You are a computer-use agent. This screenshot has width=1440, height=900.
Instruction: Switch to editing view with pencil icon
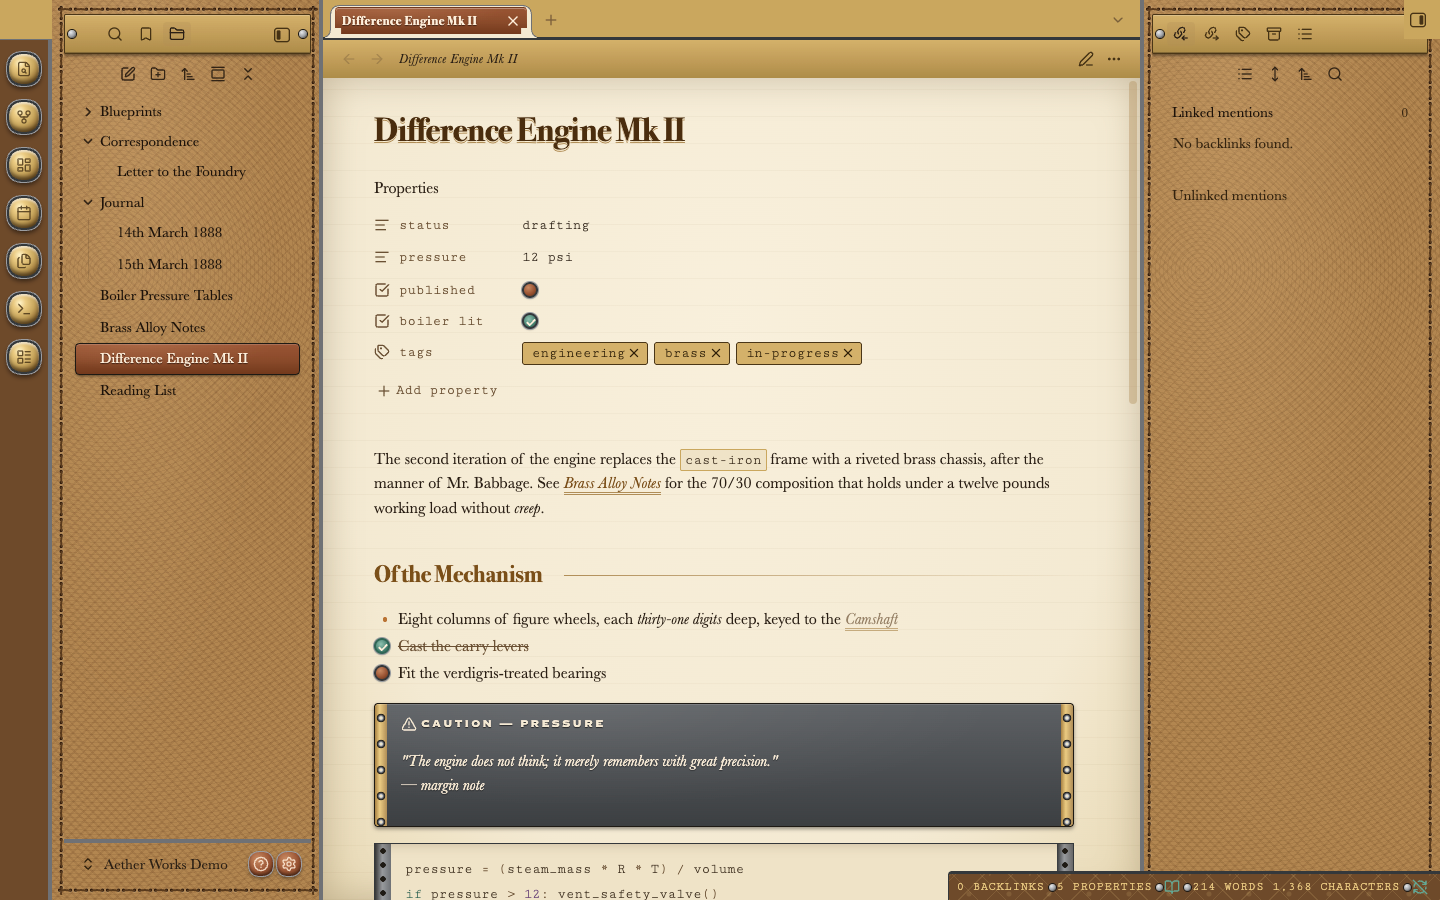1086,59
